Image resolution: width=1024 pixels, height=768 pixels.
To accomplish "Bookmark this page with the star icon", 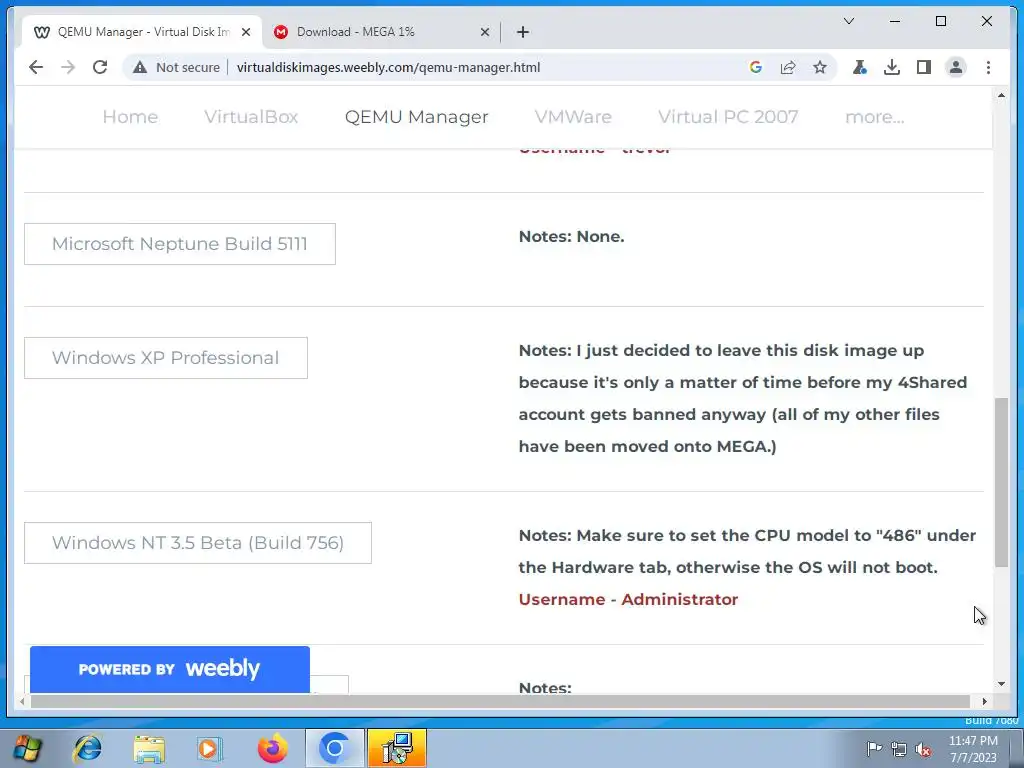I will 820,67.
